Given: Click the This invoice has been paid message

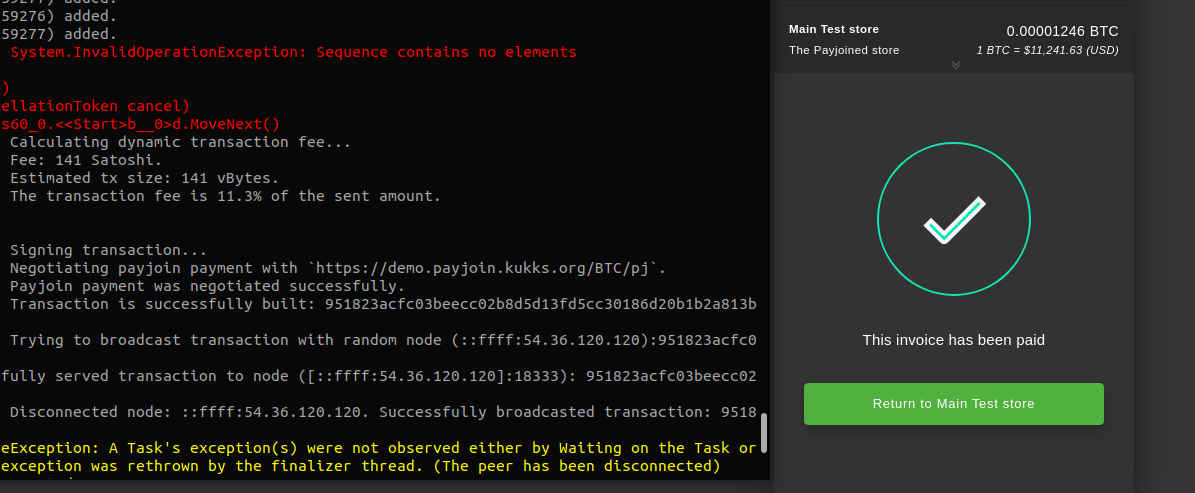Looking at the screenshot, I should coord(953,340).
